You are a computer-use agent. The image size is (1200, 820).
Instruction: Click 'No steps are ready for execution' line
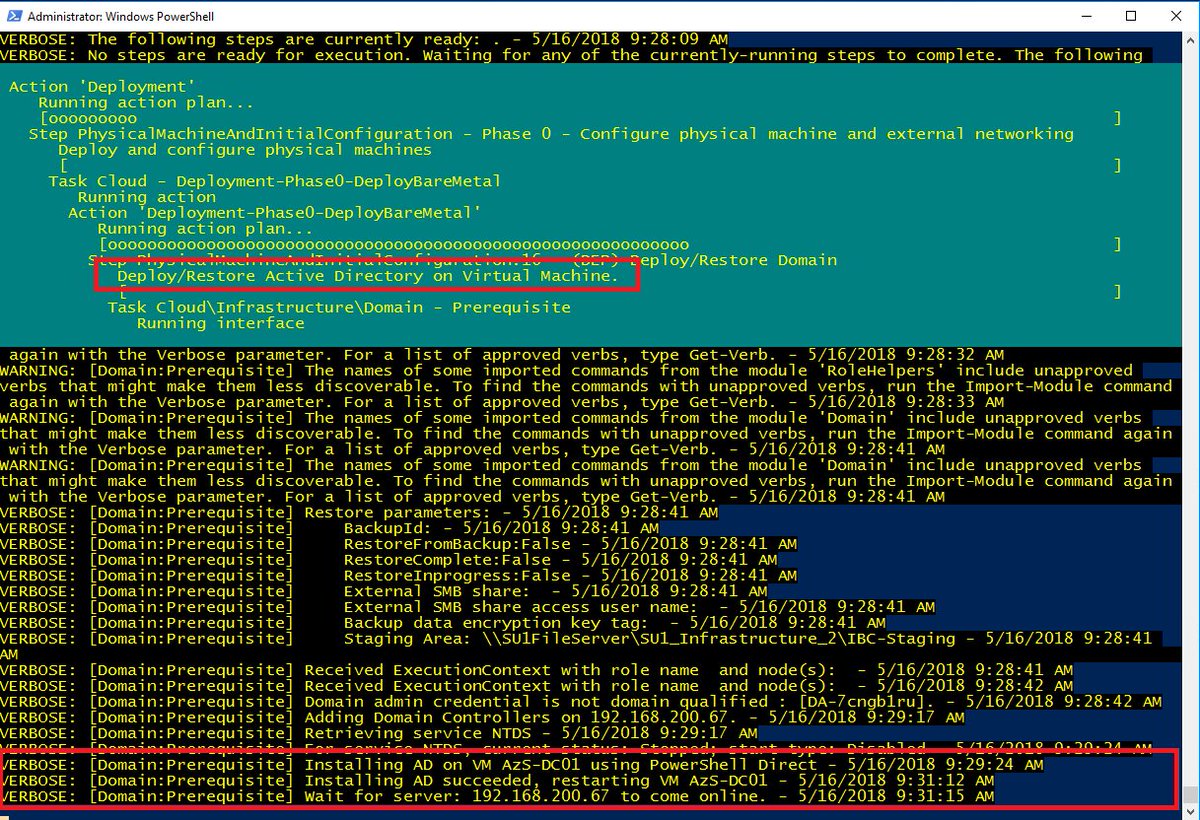click(x=571, y=55)
